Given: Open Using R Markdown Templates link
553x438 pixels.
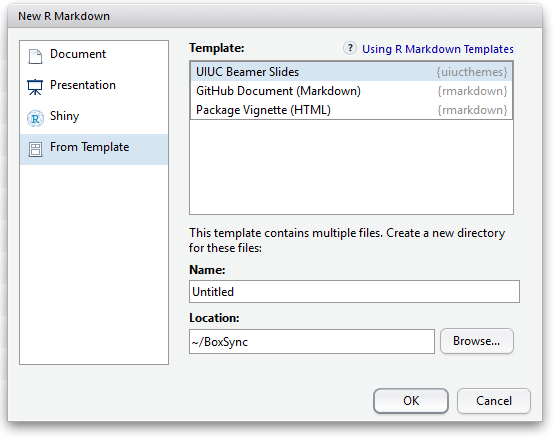Looking at the screenshot, I should tap(438, 49).
